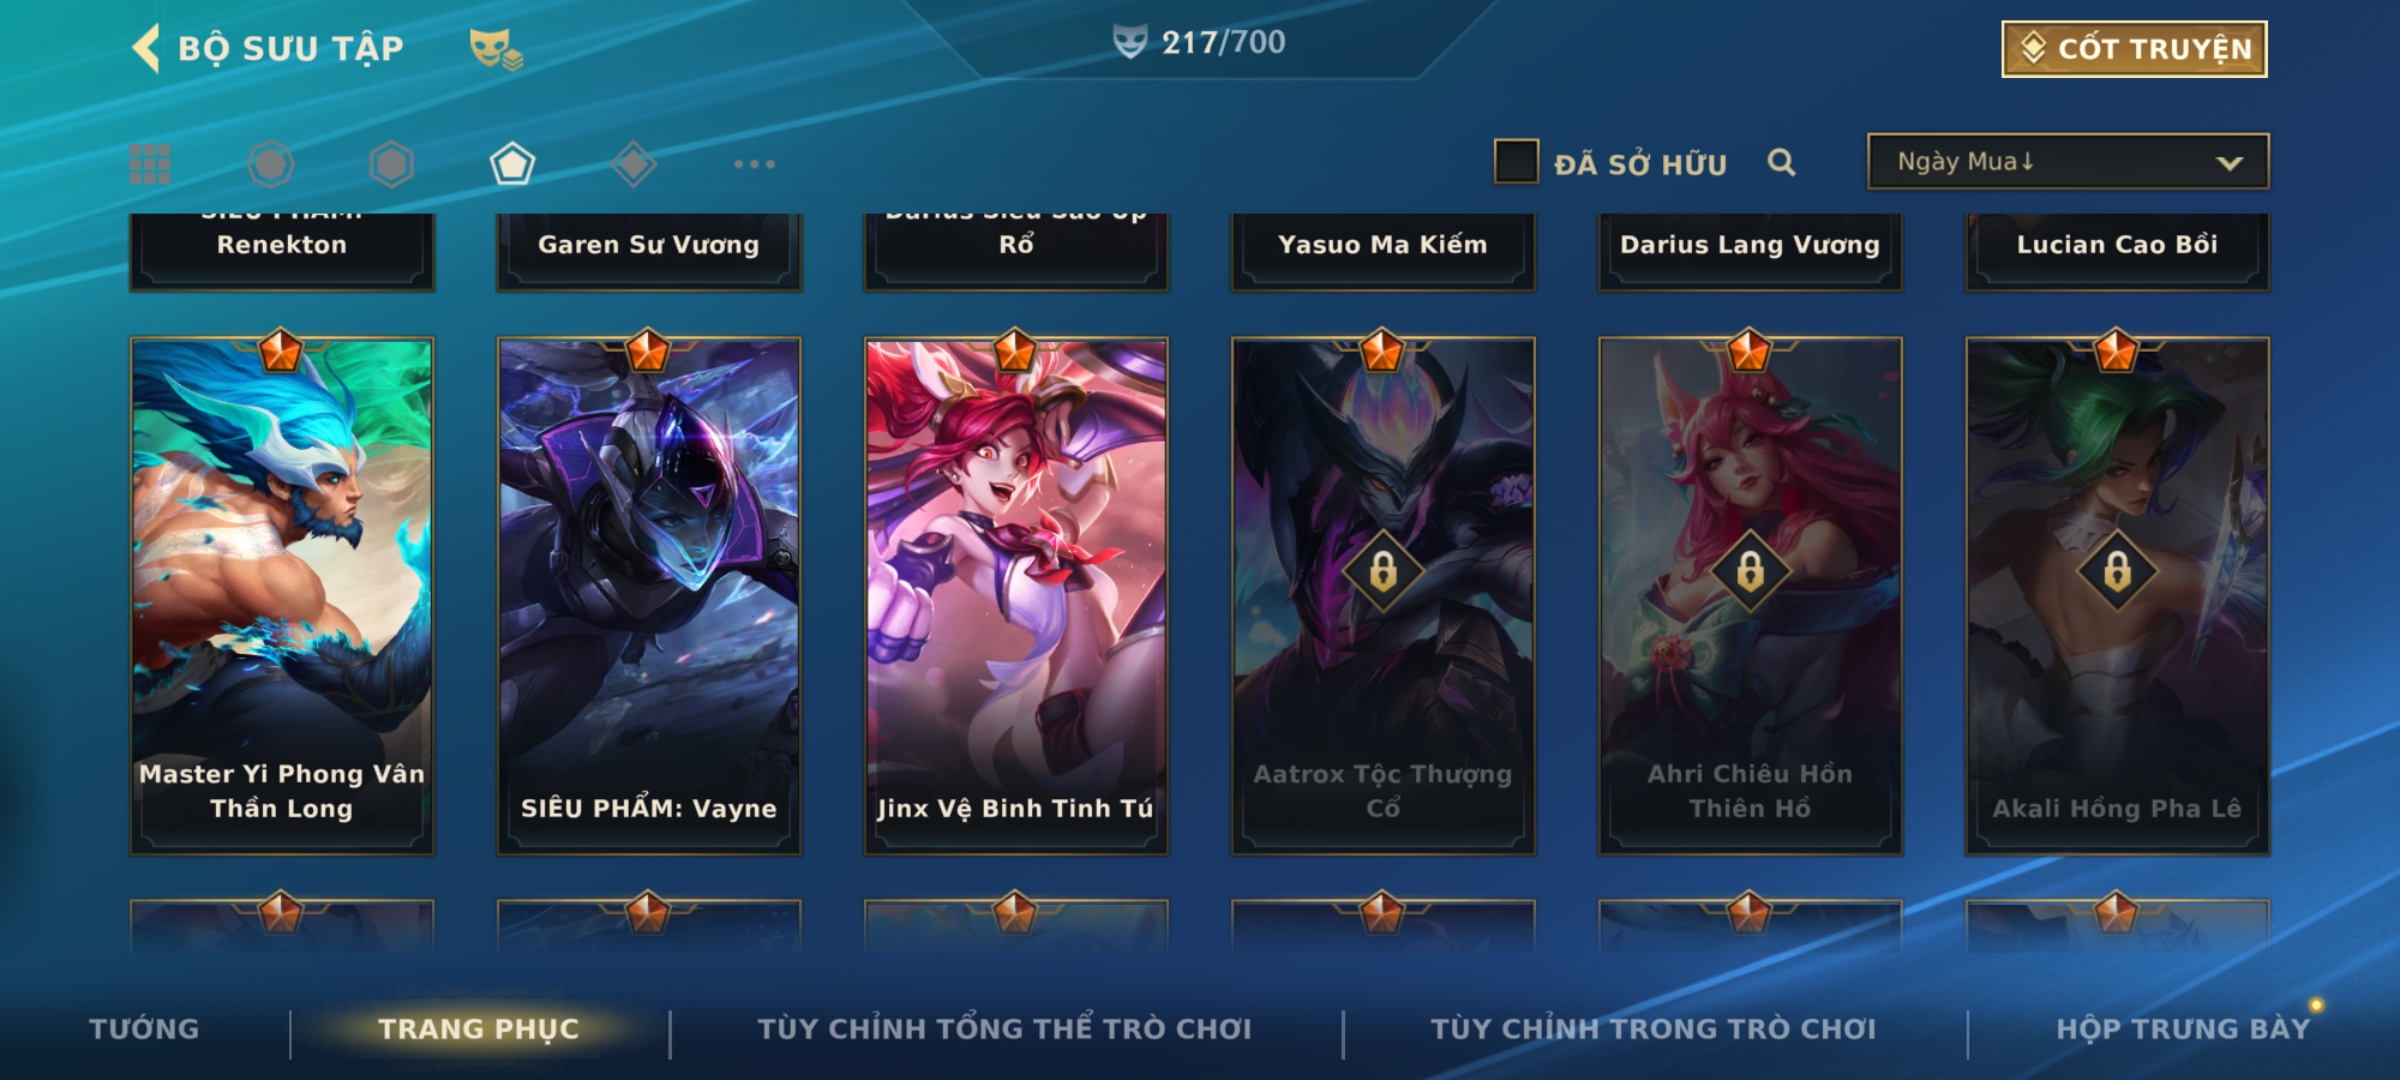2400x1080 pixels.
Task: Select the diamond rarity filter icon
Action: 633,164
